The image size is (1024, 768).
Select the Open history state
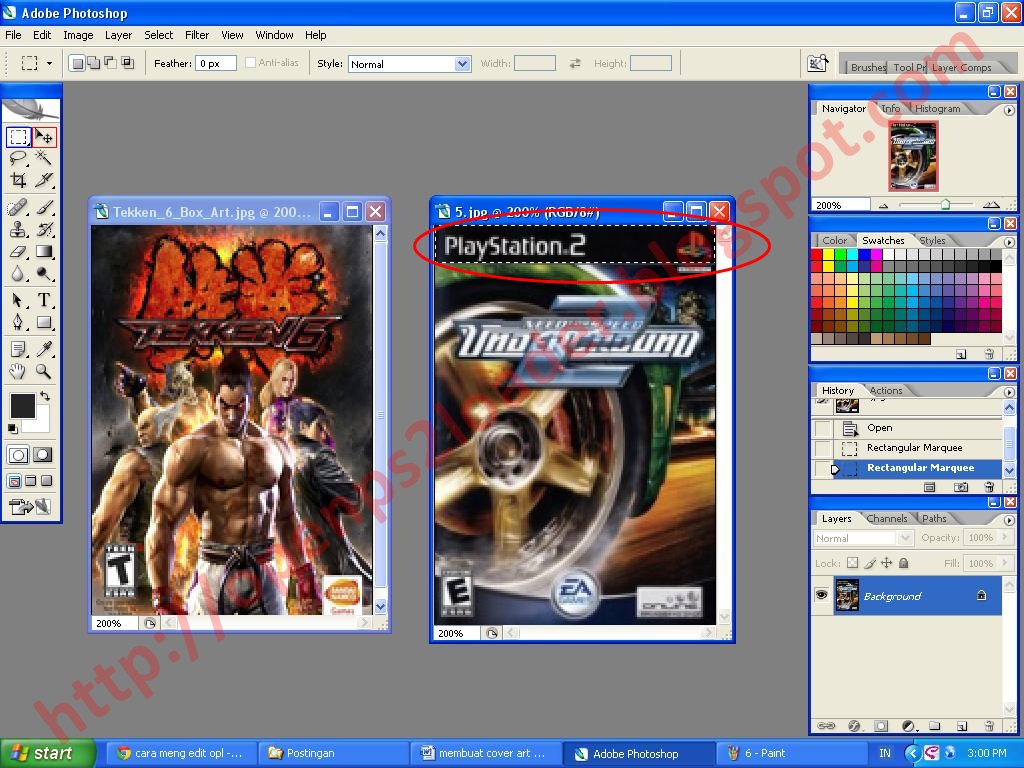point(918,428)
